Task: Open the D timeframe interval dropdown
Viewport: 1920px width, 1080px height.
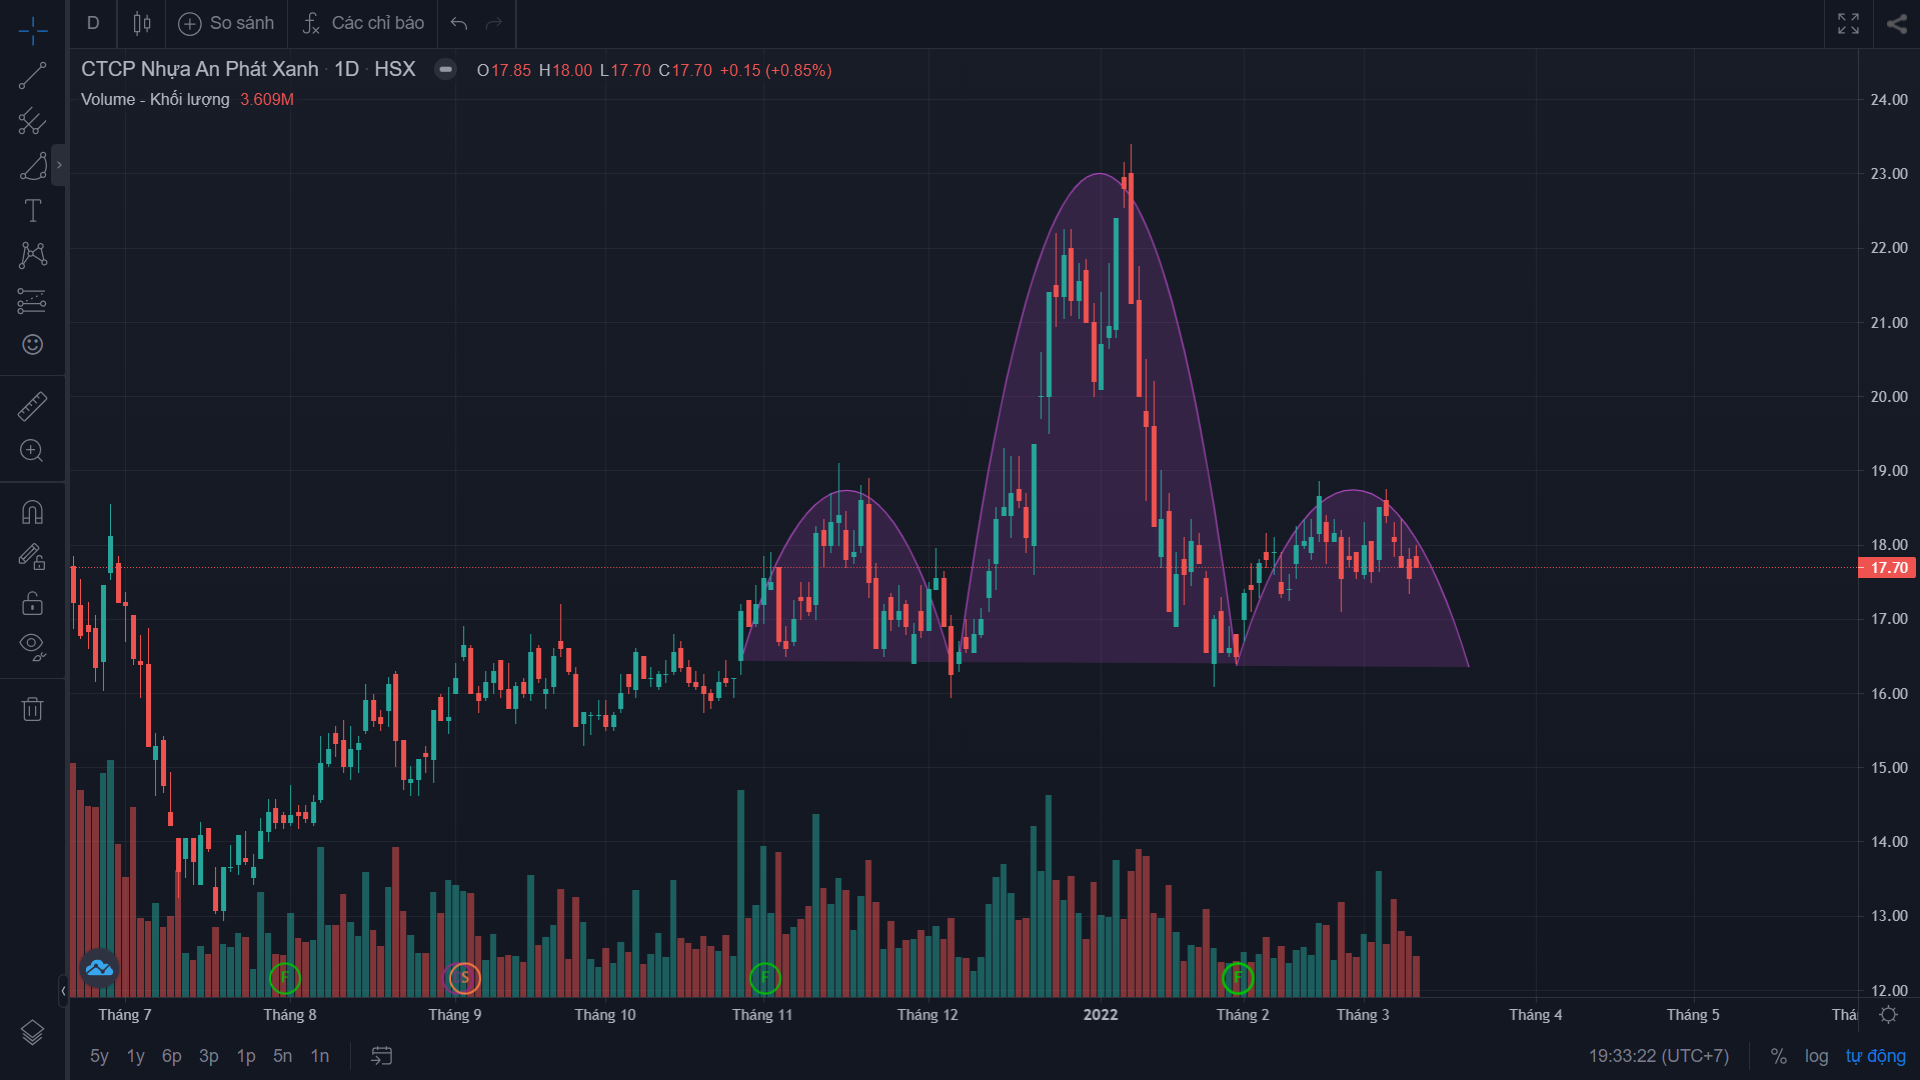Action: click(x=93, y=23)
